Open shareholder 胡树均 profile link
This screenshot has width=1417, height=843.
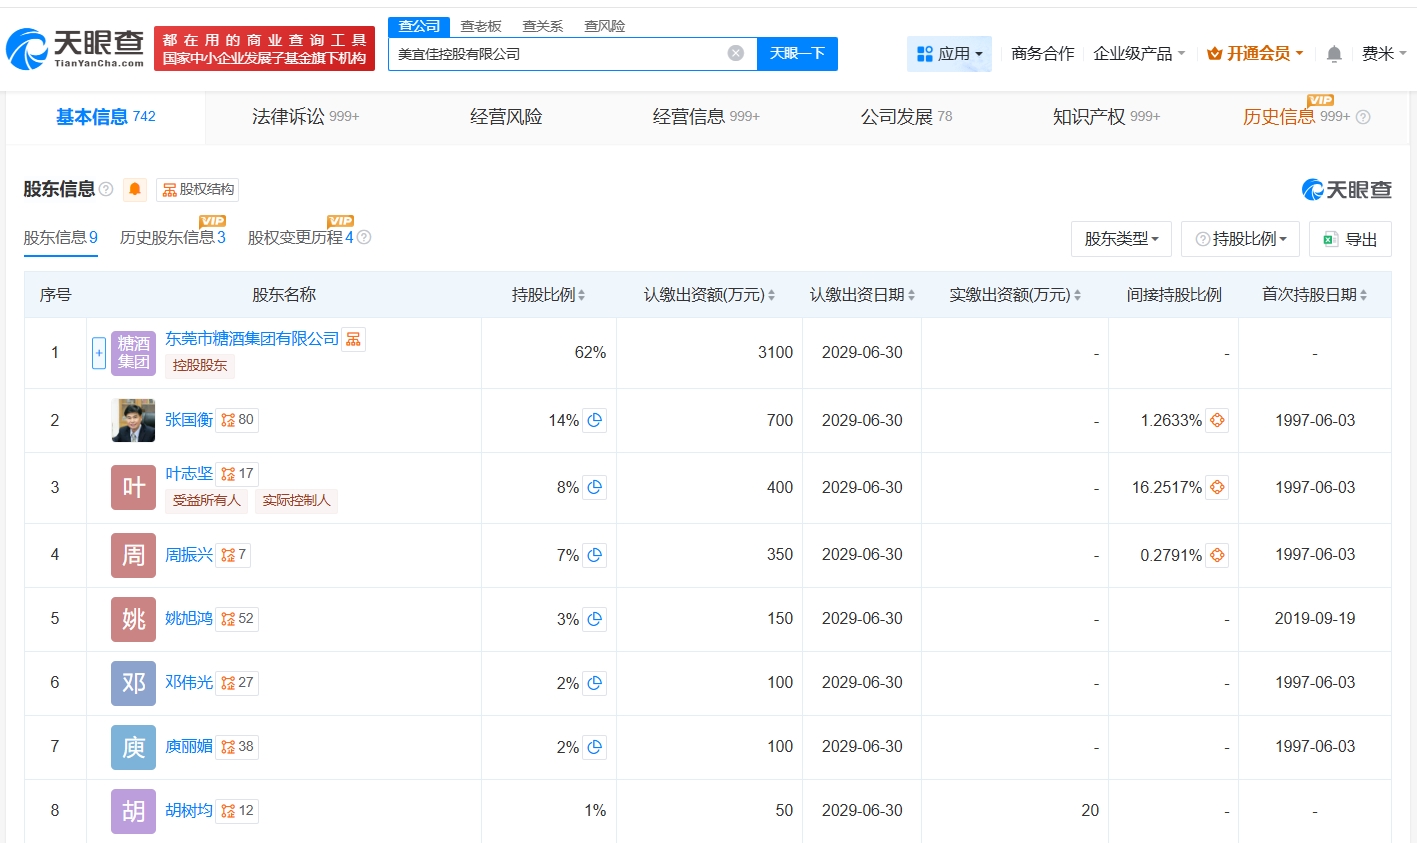click(x=189, y=811)
